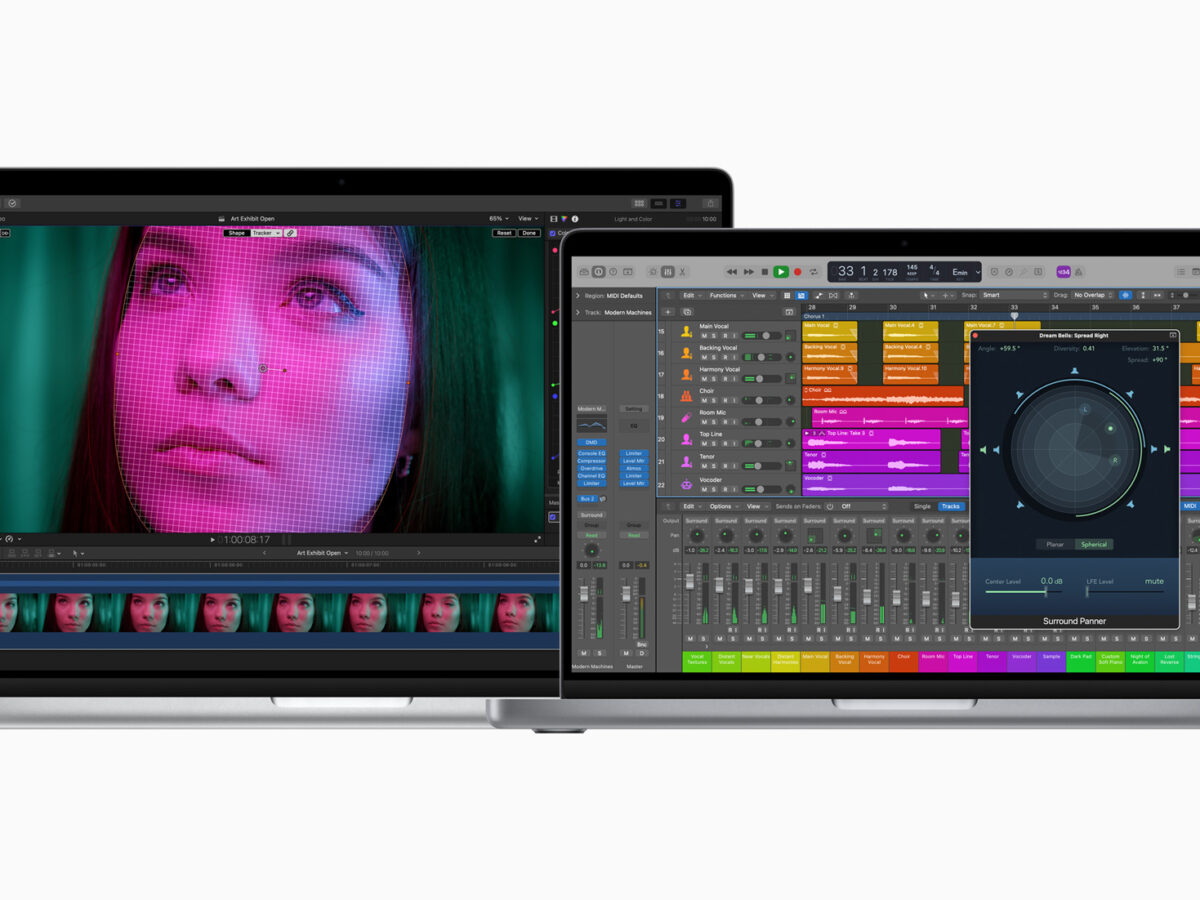The width and height of the screenshot is (1200, 900).
Task: Select Planar mode in Surround Panner
Action: tap(1055, 544)
